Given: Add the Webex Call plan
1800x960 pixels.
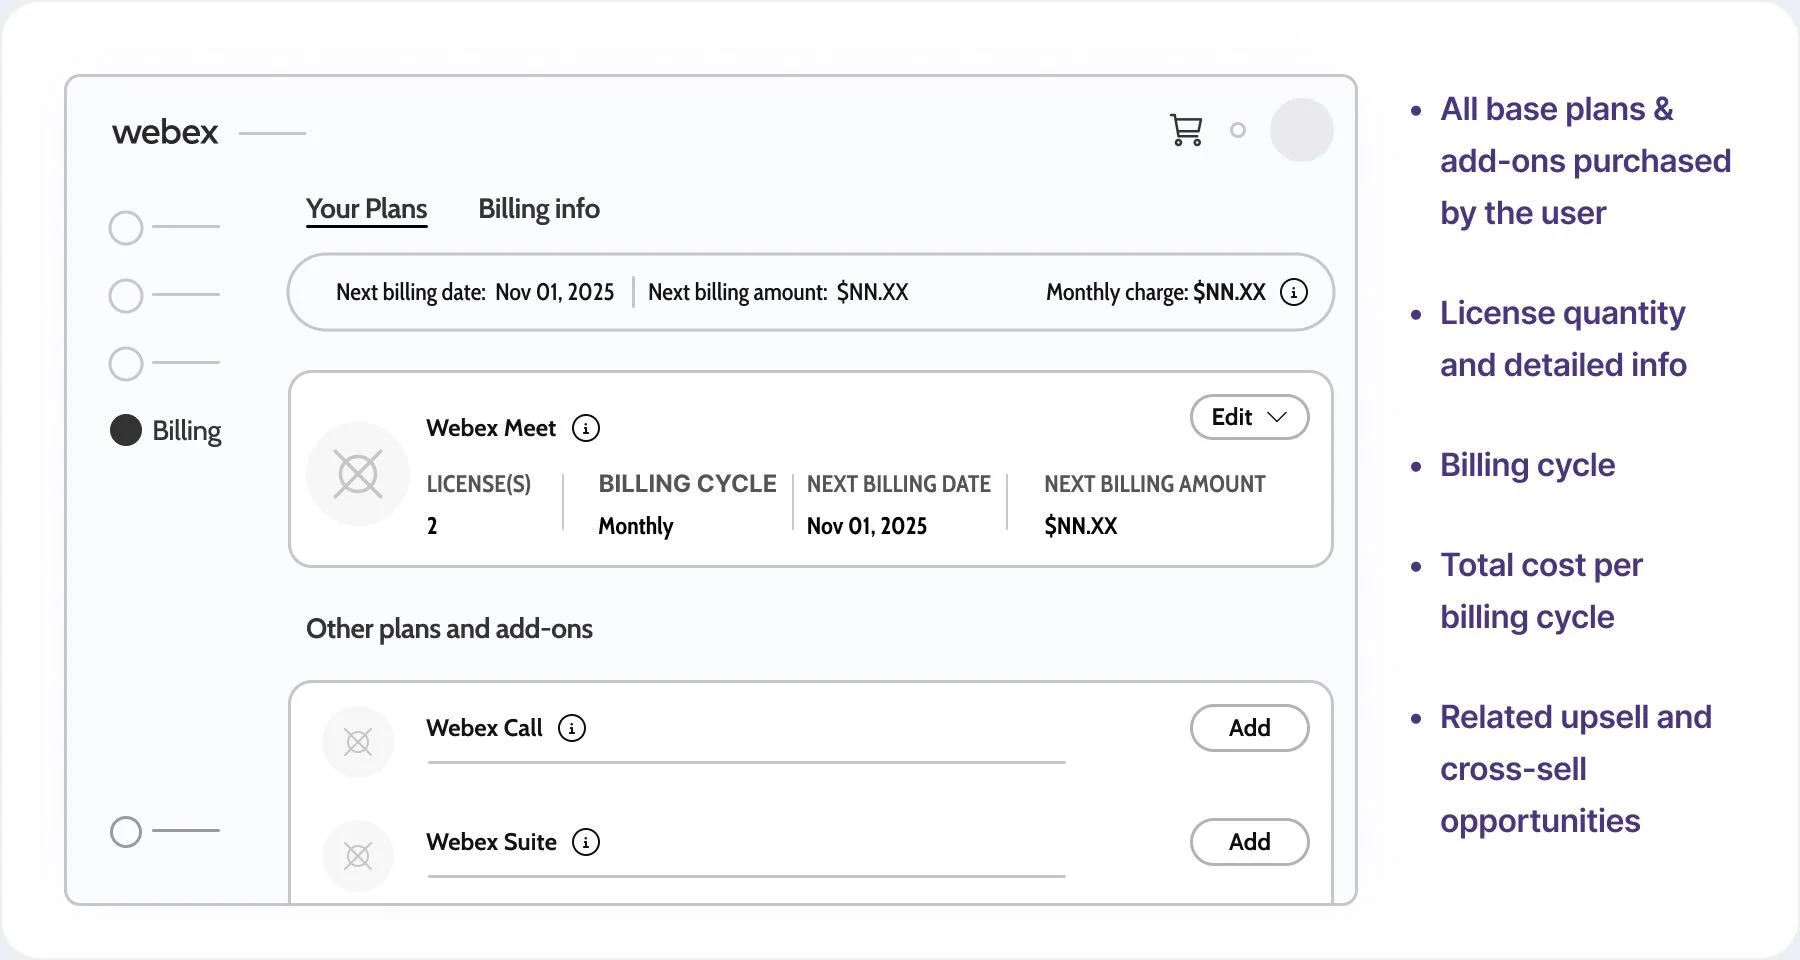Looking at the screenshot, I should click(1249, 728).
